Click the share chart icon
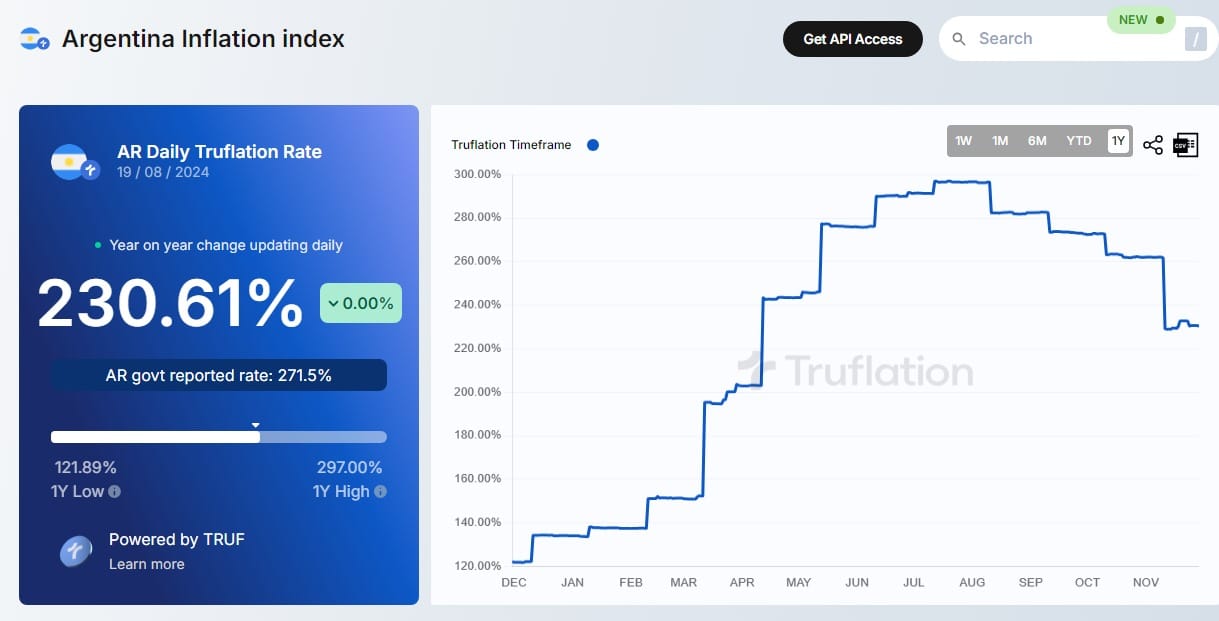 pos(1153,144)
